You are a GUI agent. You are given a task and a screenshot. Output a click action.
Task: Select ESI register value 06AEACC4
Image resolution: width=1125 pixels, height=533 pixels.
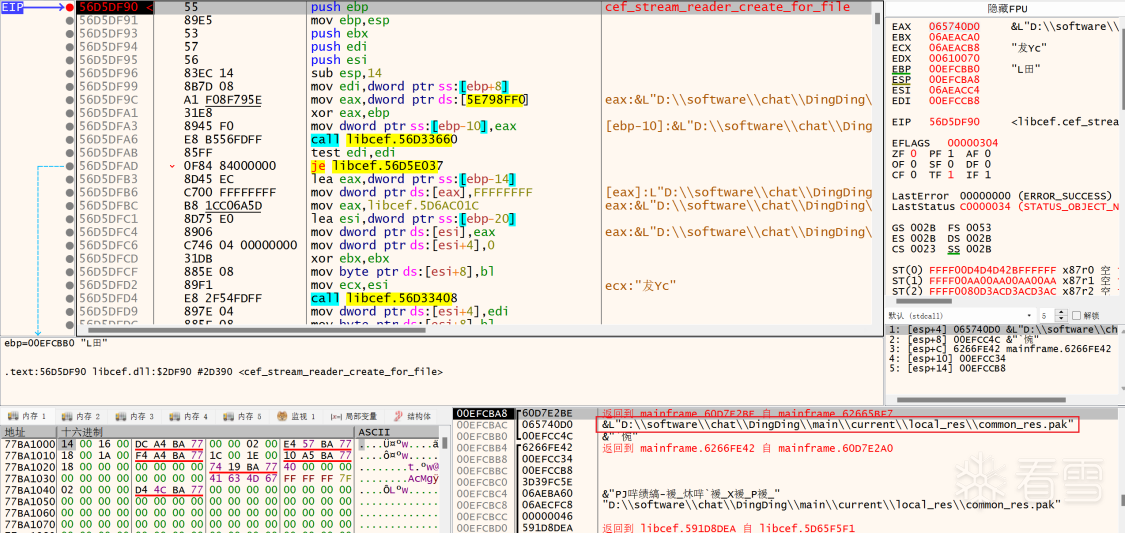click(953, 90)
